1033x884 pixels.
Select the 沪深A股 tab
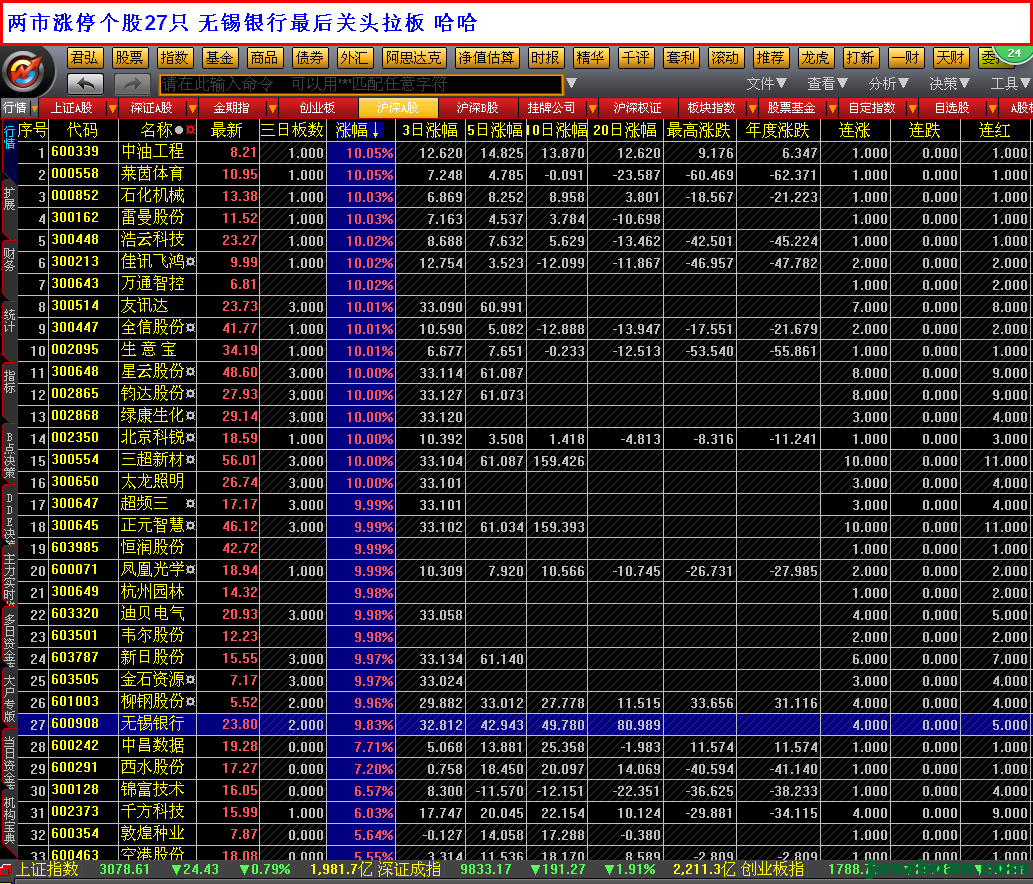(397, 108)
